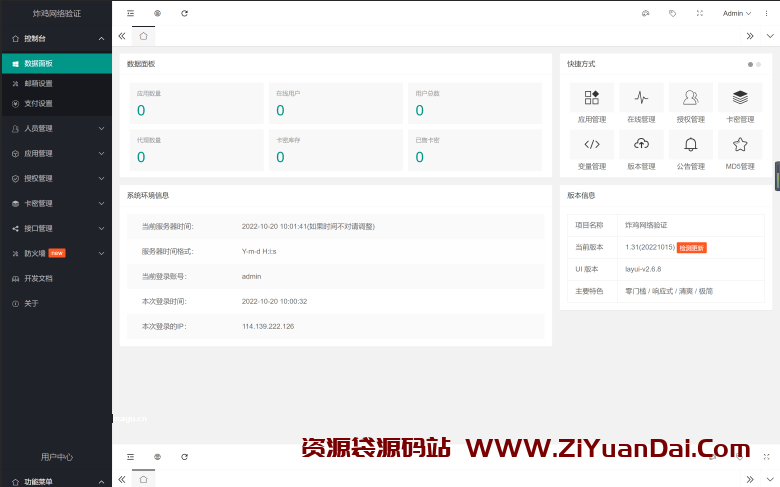Screen dimensions: 780x487
Task: Click the refresh icon in top bar
Action: point(185,13)
